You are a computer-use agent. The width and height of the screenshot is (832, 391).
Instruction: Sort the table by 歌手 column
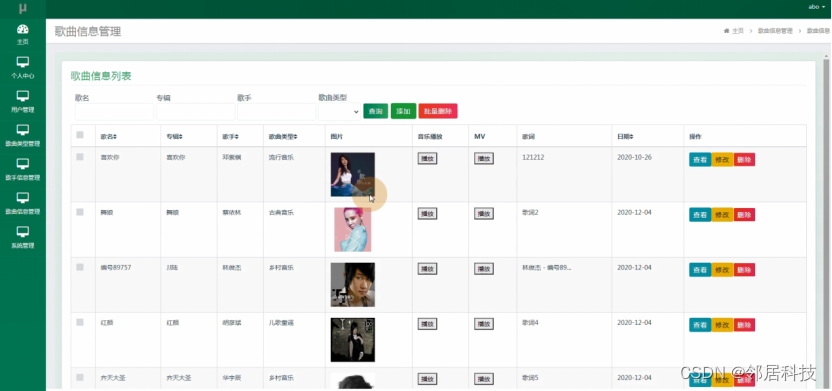coord(230,137)
